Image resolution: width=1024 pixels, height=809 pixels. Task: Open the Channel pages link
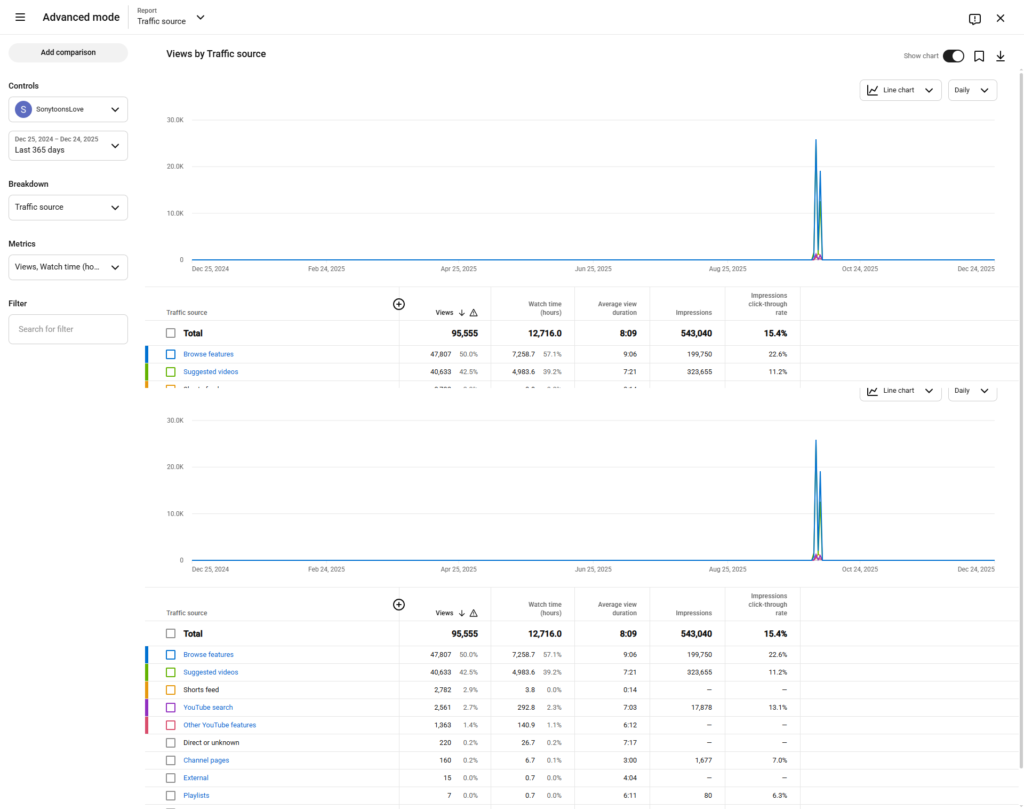pos(206,760)
